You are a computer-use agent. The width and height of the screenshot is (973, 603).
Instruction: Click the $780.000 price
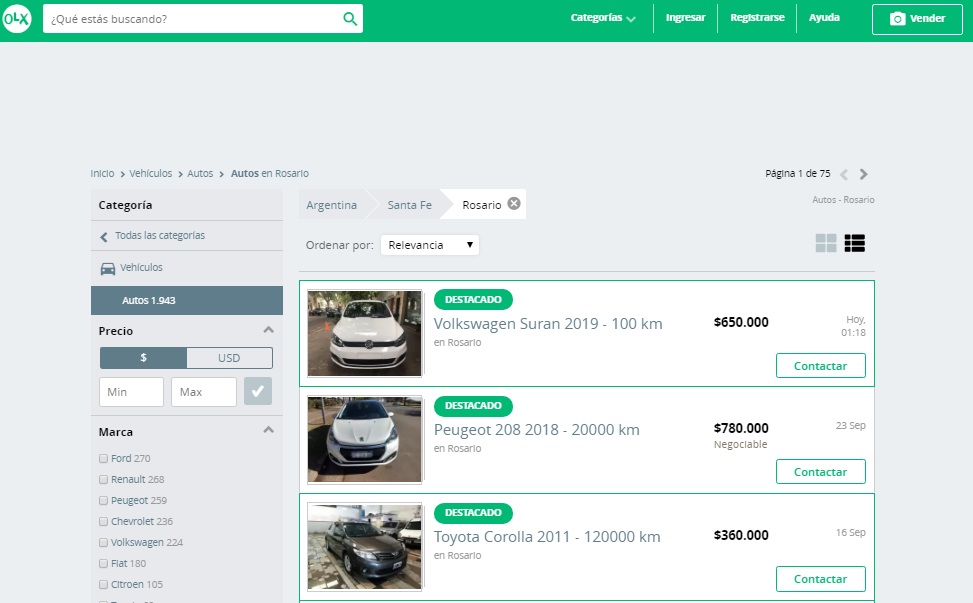(741, 428)
